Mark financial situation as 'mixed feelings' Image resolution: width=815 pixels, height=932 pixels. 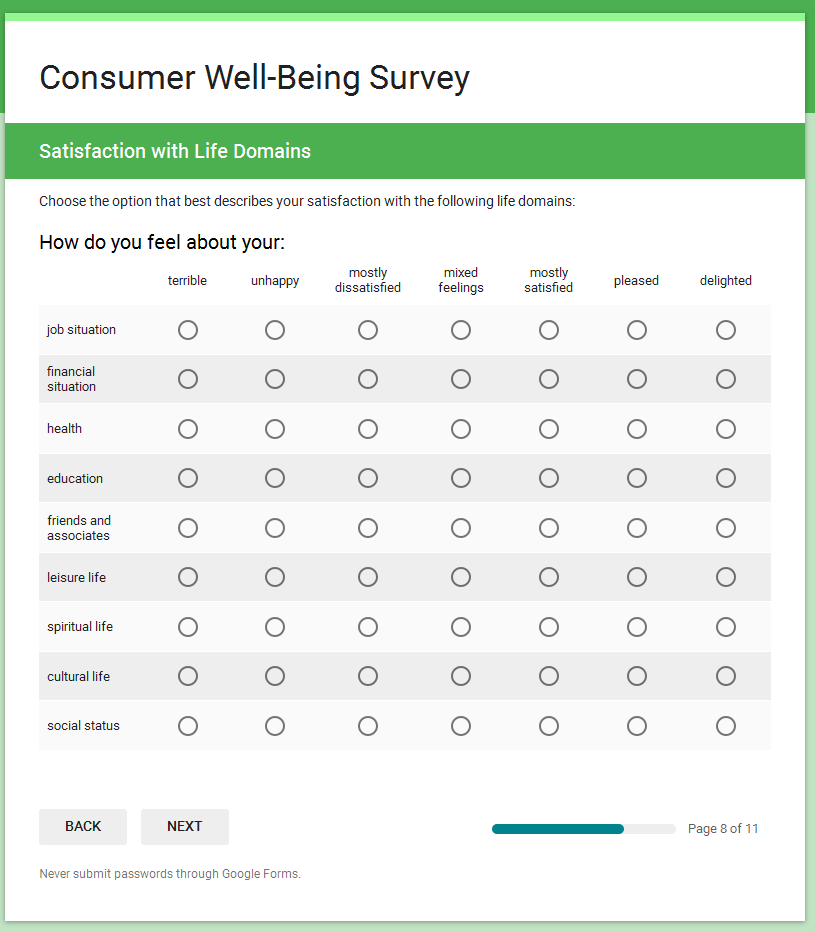[x=461, y=379]
